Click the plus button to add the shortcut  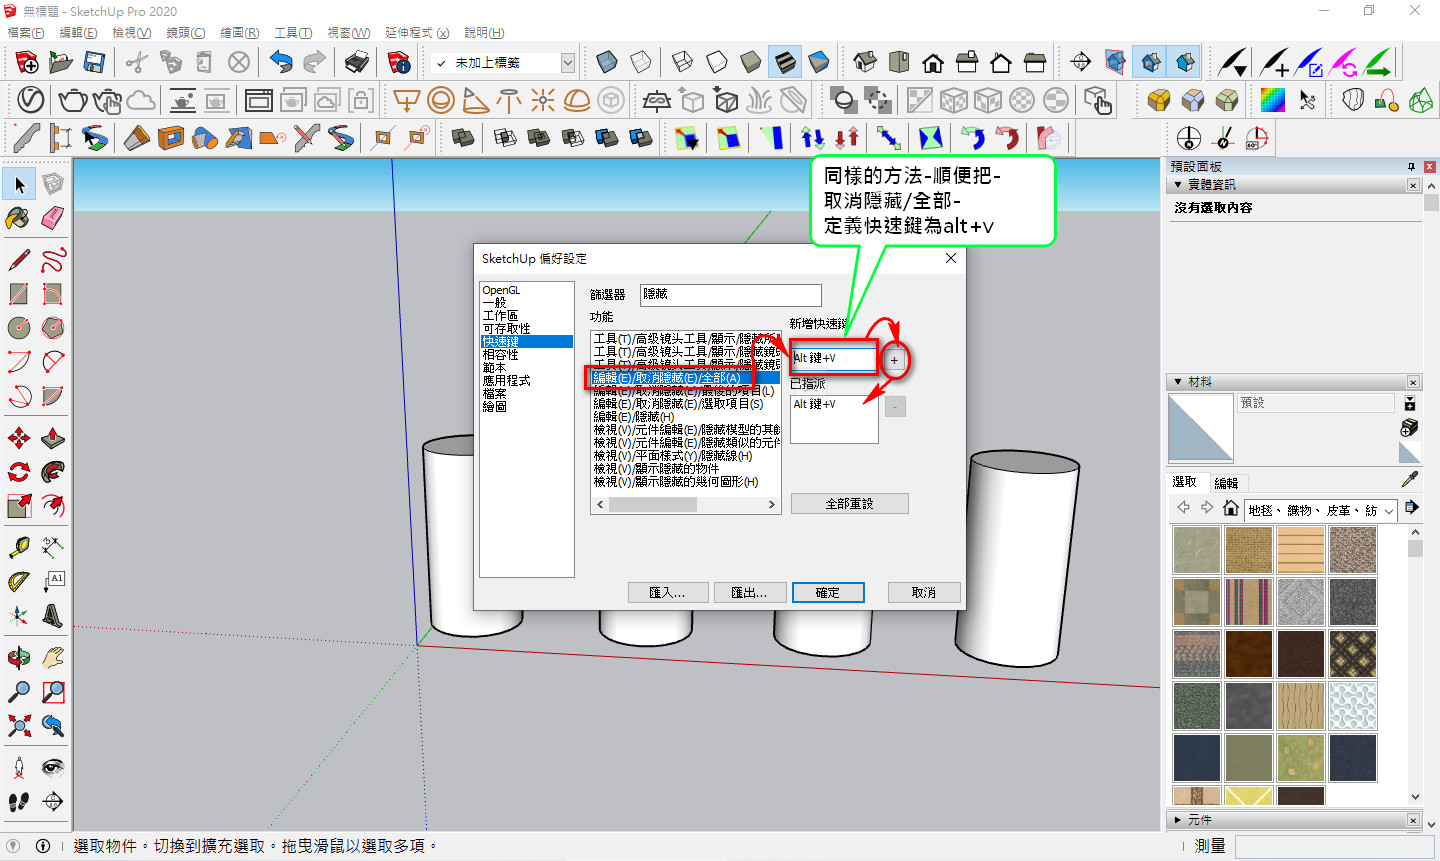pos(895,360)
